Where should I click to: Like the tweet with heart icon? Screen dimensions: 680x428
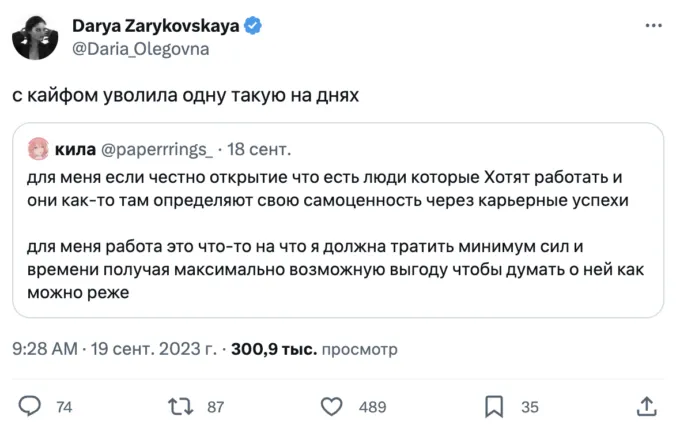click(x=332, y=406)
